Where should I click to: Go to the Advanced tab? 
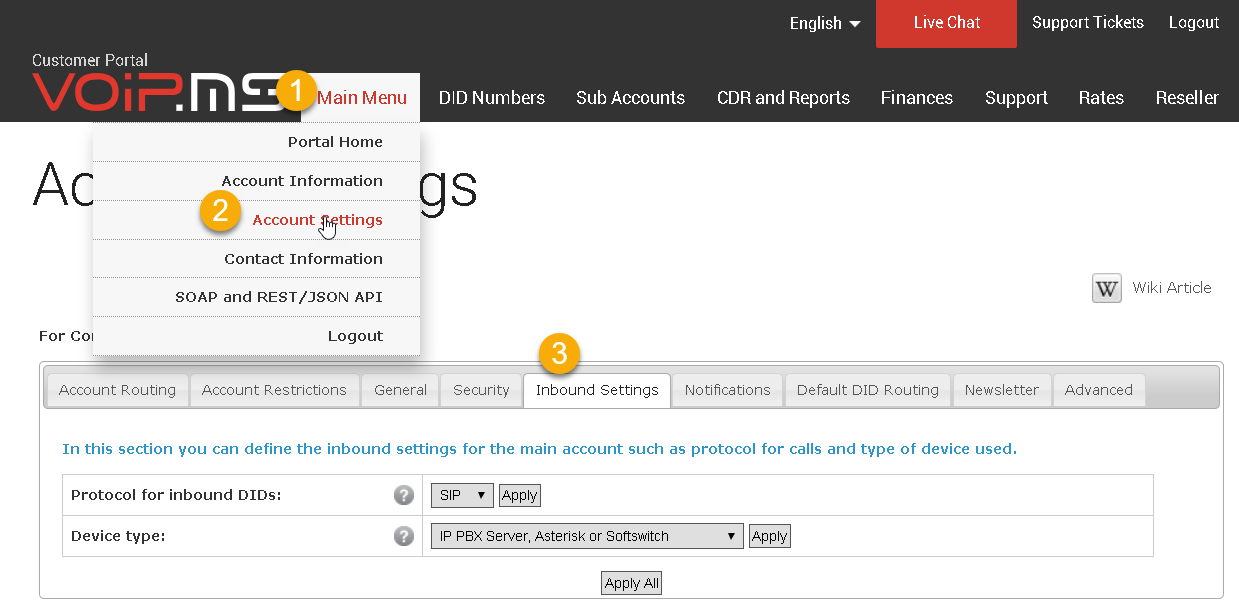[x=1098, y=390]
